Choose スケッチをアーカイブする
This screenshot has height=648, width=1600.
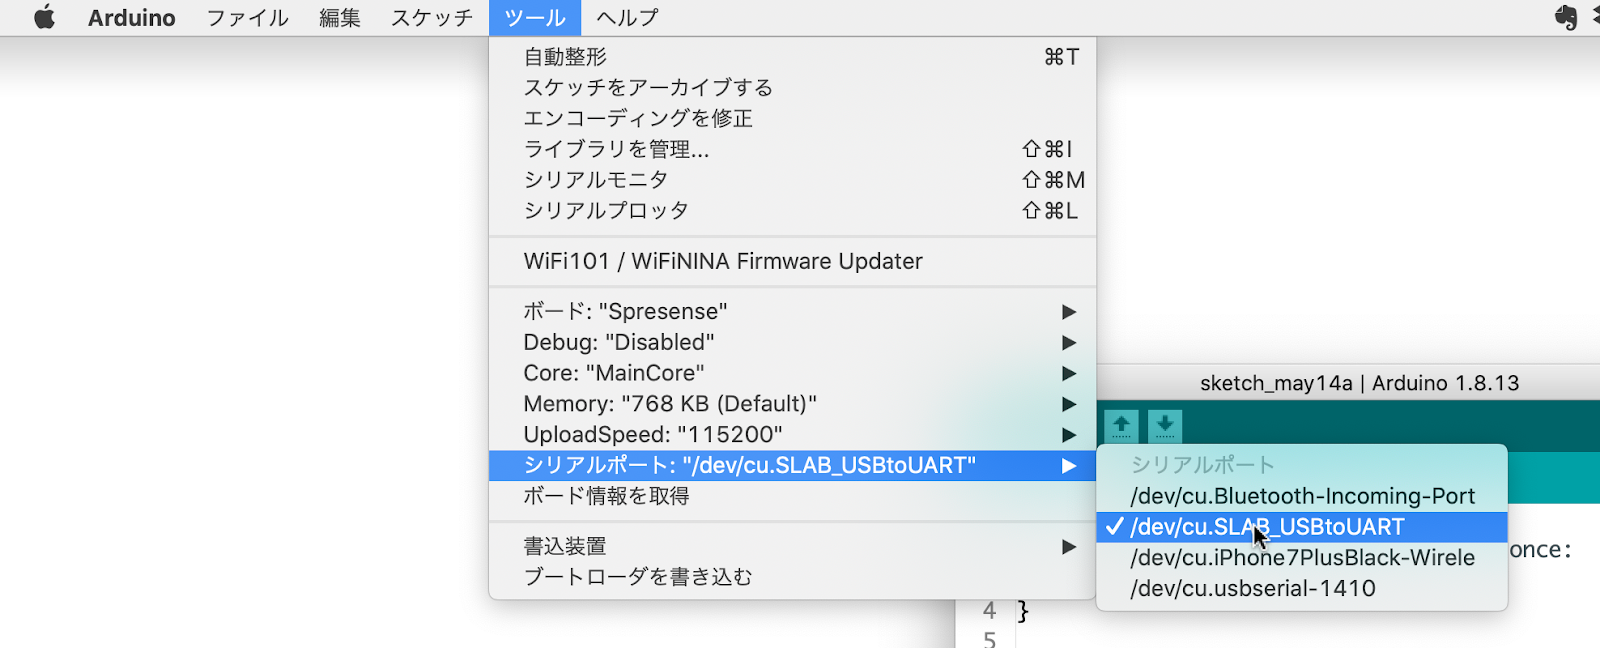coord(792,88)
